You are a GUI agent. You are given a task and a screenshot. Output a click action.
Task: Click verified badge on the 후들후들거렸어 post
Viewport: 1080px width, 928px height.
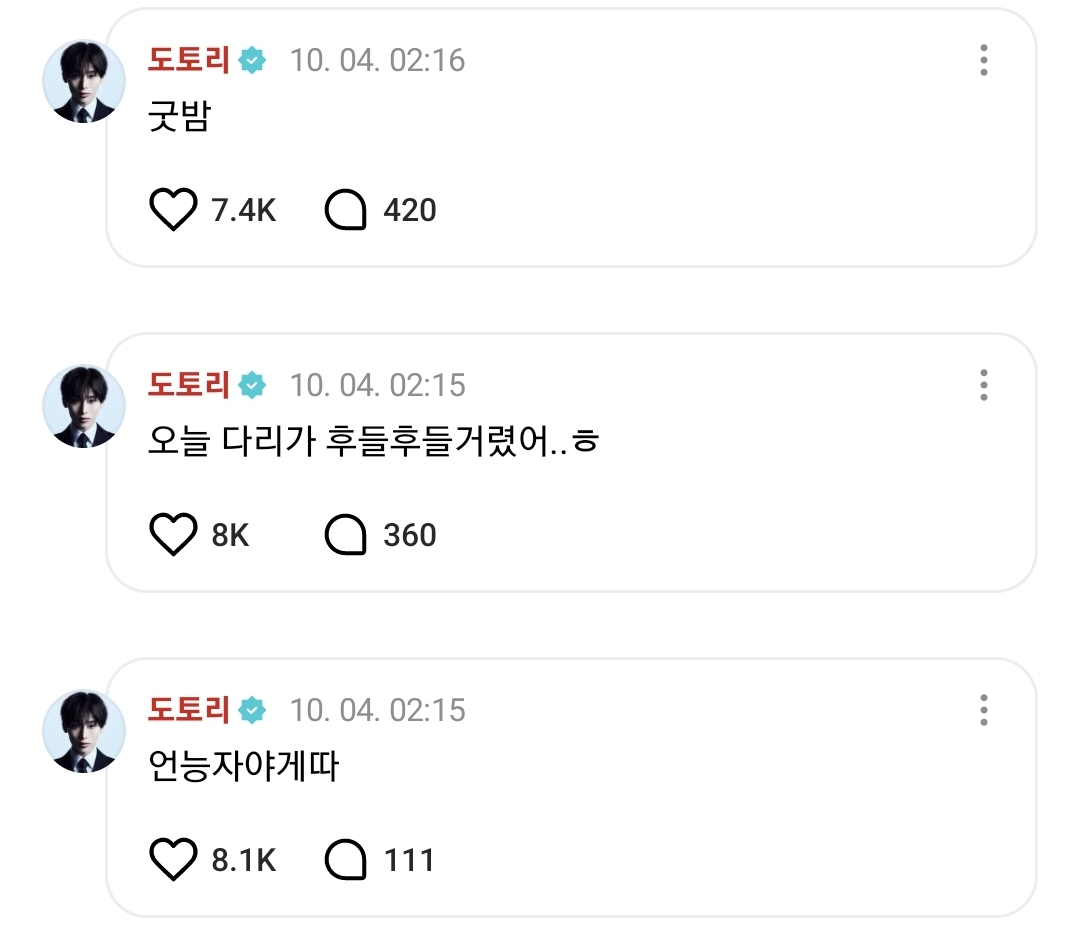pyautogui.click(x=254, y=385)
